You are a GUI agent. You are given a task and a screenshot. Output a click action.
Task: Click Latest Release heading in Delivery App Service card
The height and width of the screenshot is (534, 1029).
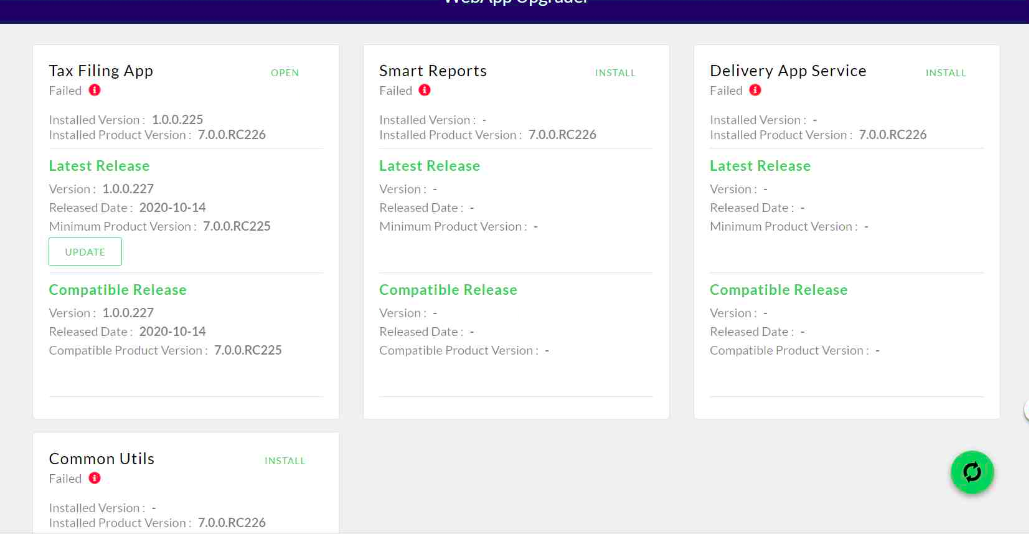[760, 166]
